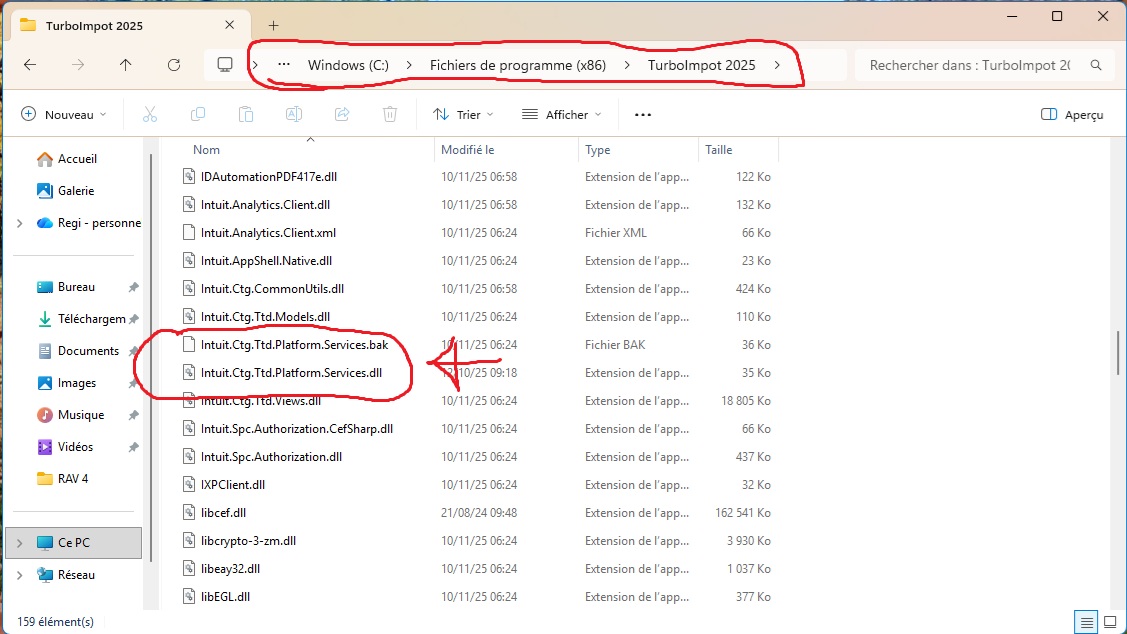Click the search magnifier icon
Screen dimensions: 1127x634
(1096, 65)
